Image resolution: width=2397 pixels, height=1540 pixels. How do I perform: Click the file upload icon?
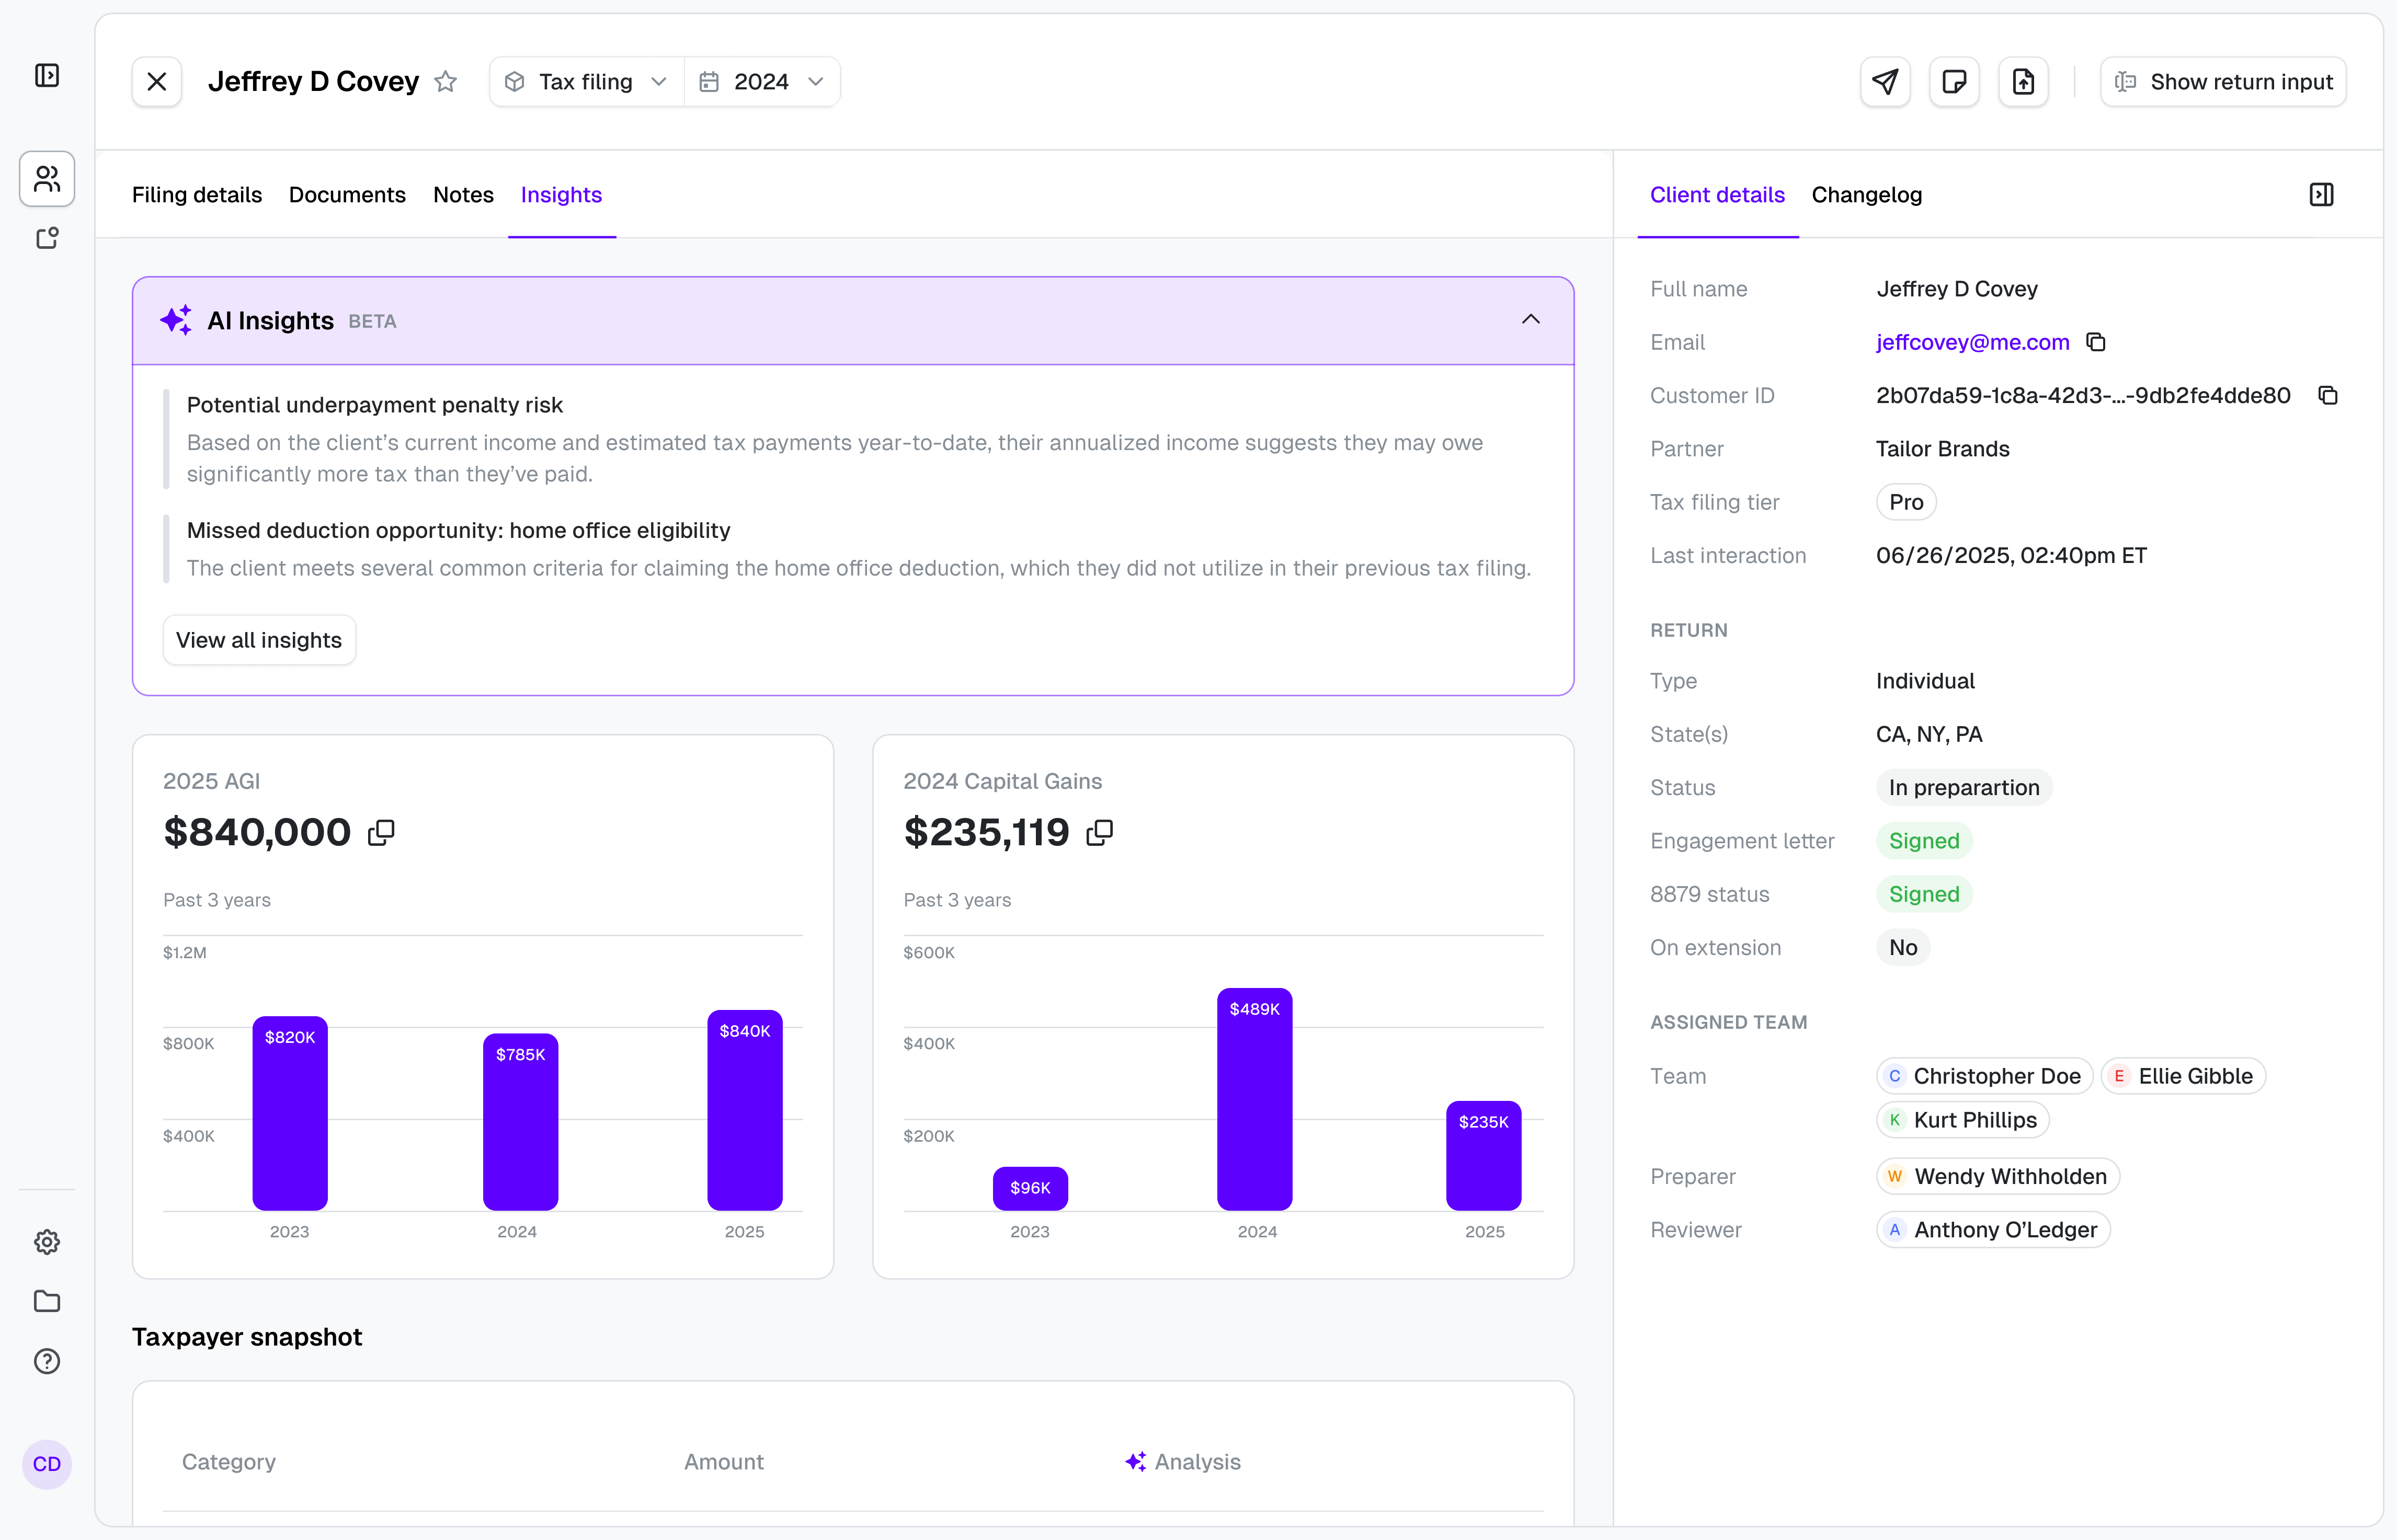pyautogui.click(x=2023, y=82)
